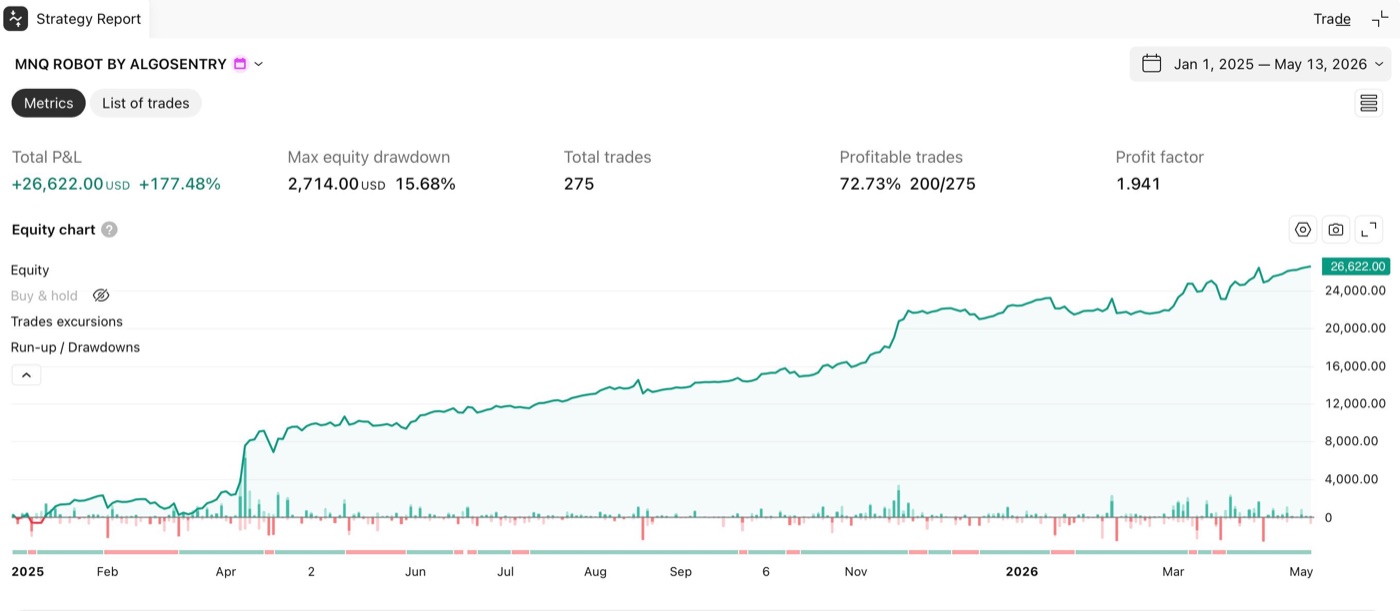The image size is (1400, 611).
Task: Take a chart snapshot with camera icon
Action: tap(1336, 230)
